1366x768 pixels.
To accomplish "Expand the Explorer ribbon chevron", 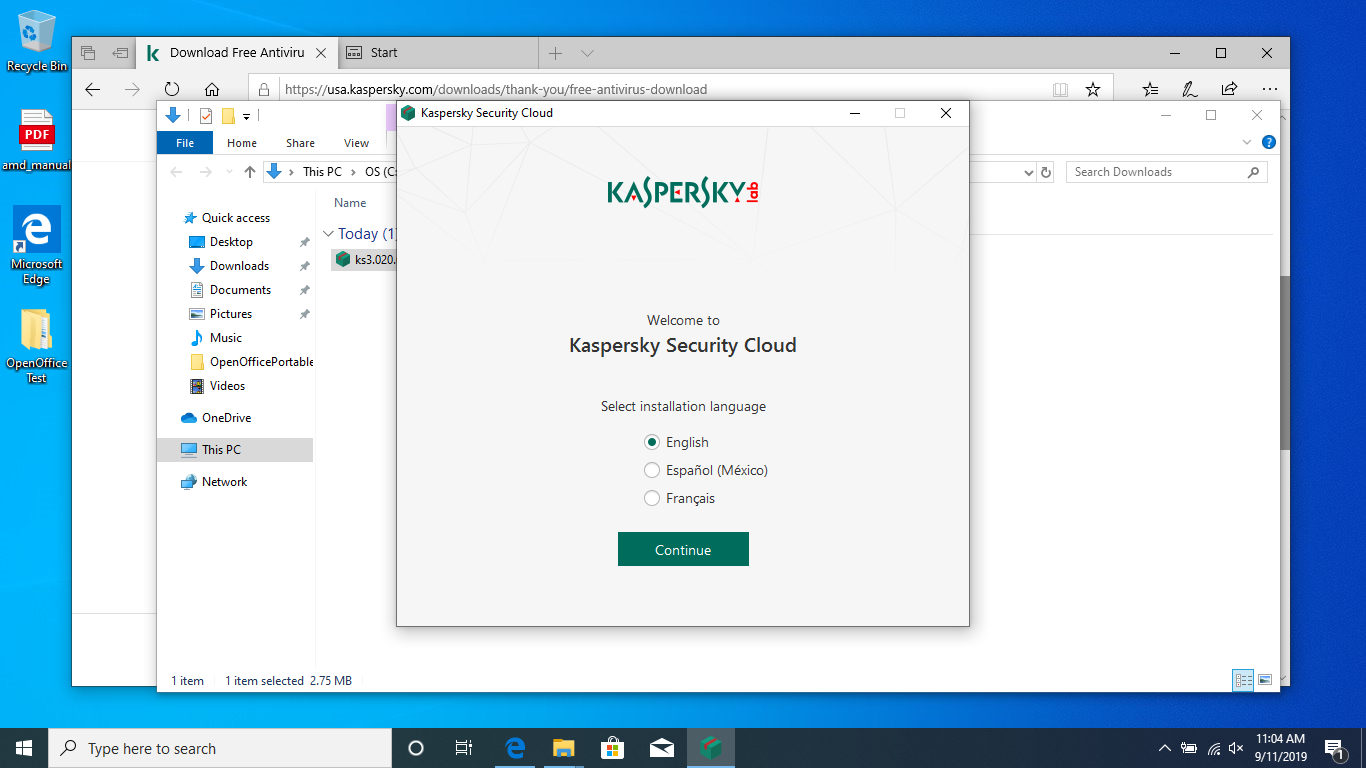I will pyautogui.click(x=1247, y=143).
